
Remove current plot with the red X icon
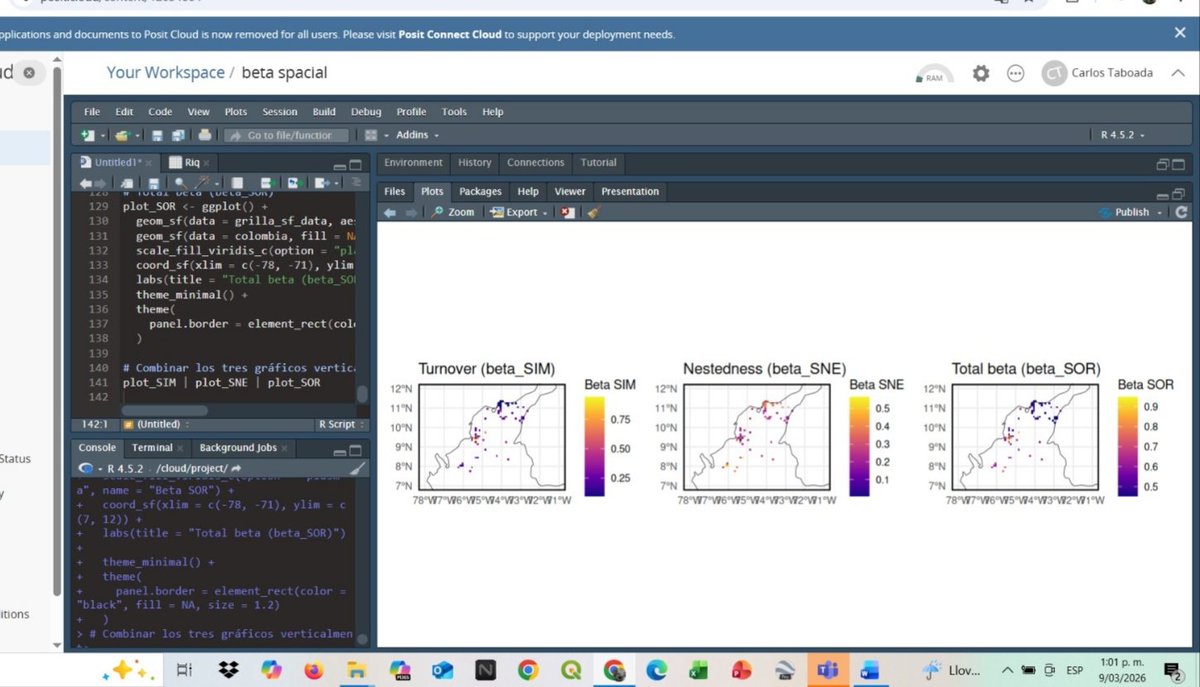(x=568, y=212)
